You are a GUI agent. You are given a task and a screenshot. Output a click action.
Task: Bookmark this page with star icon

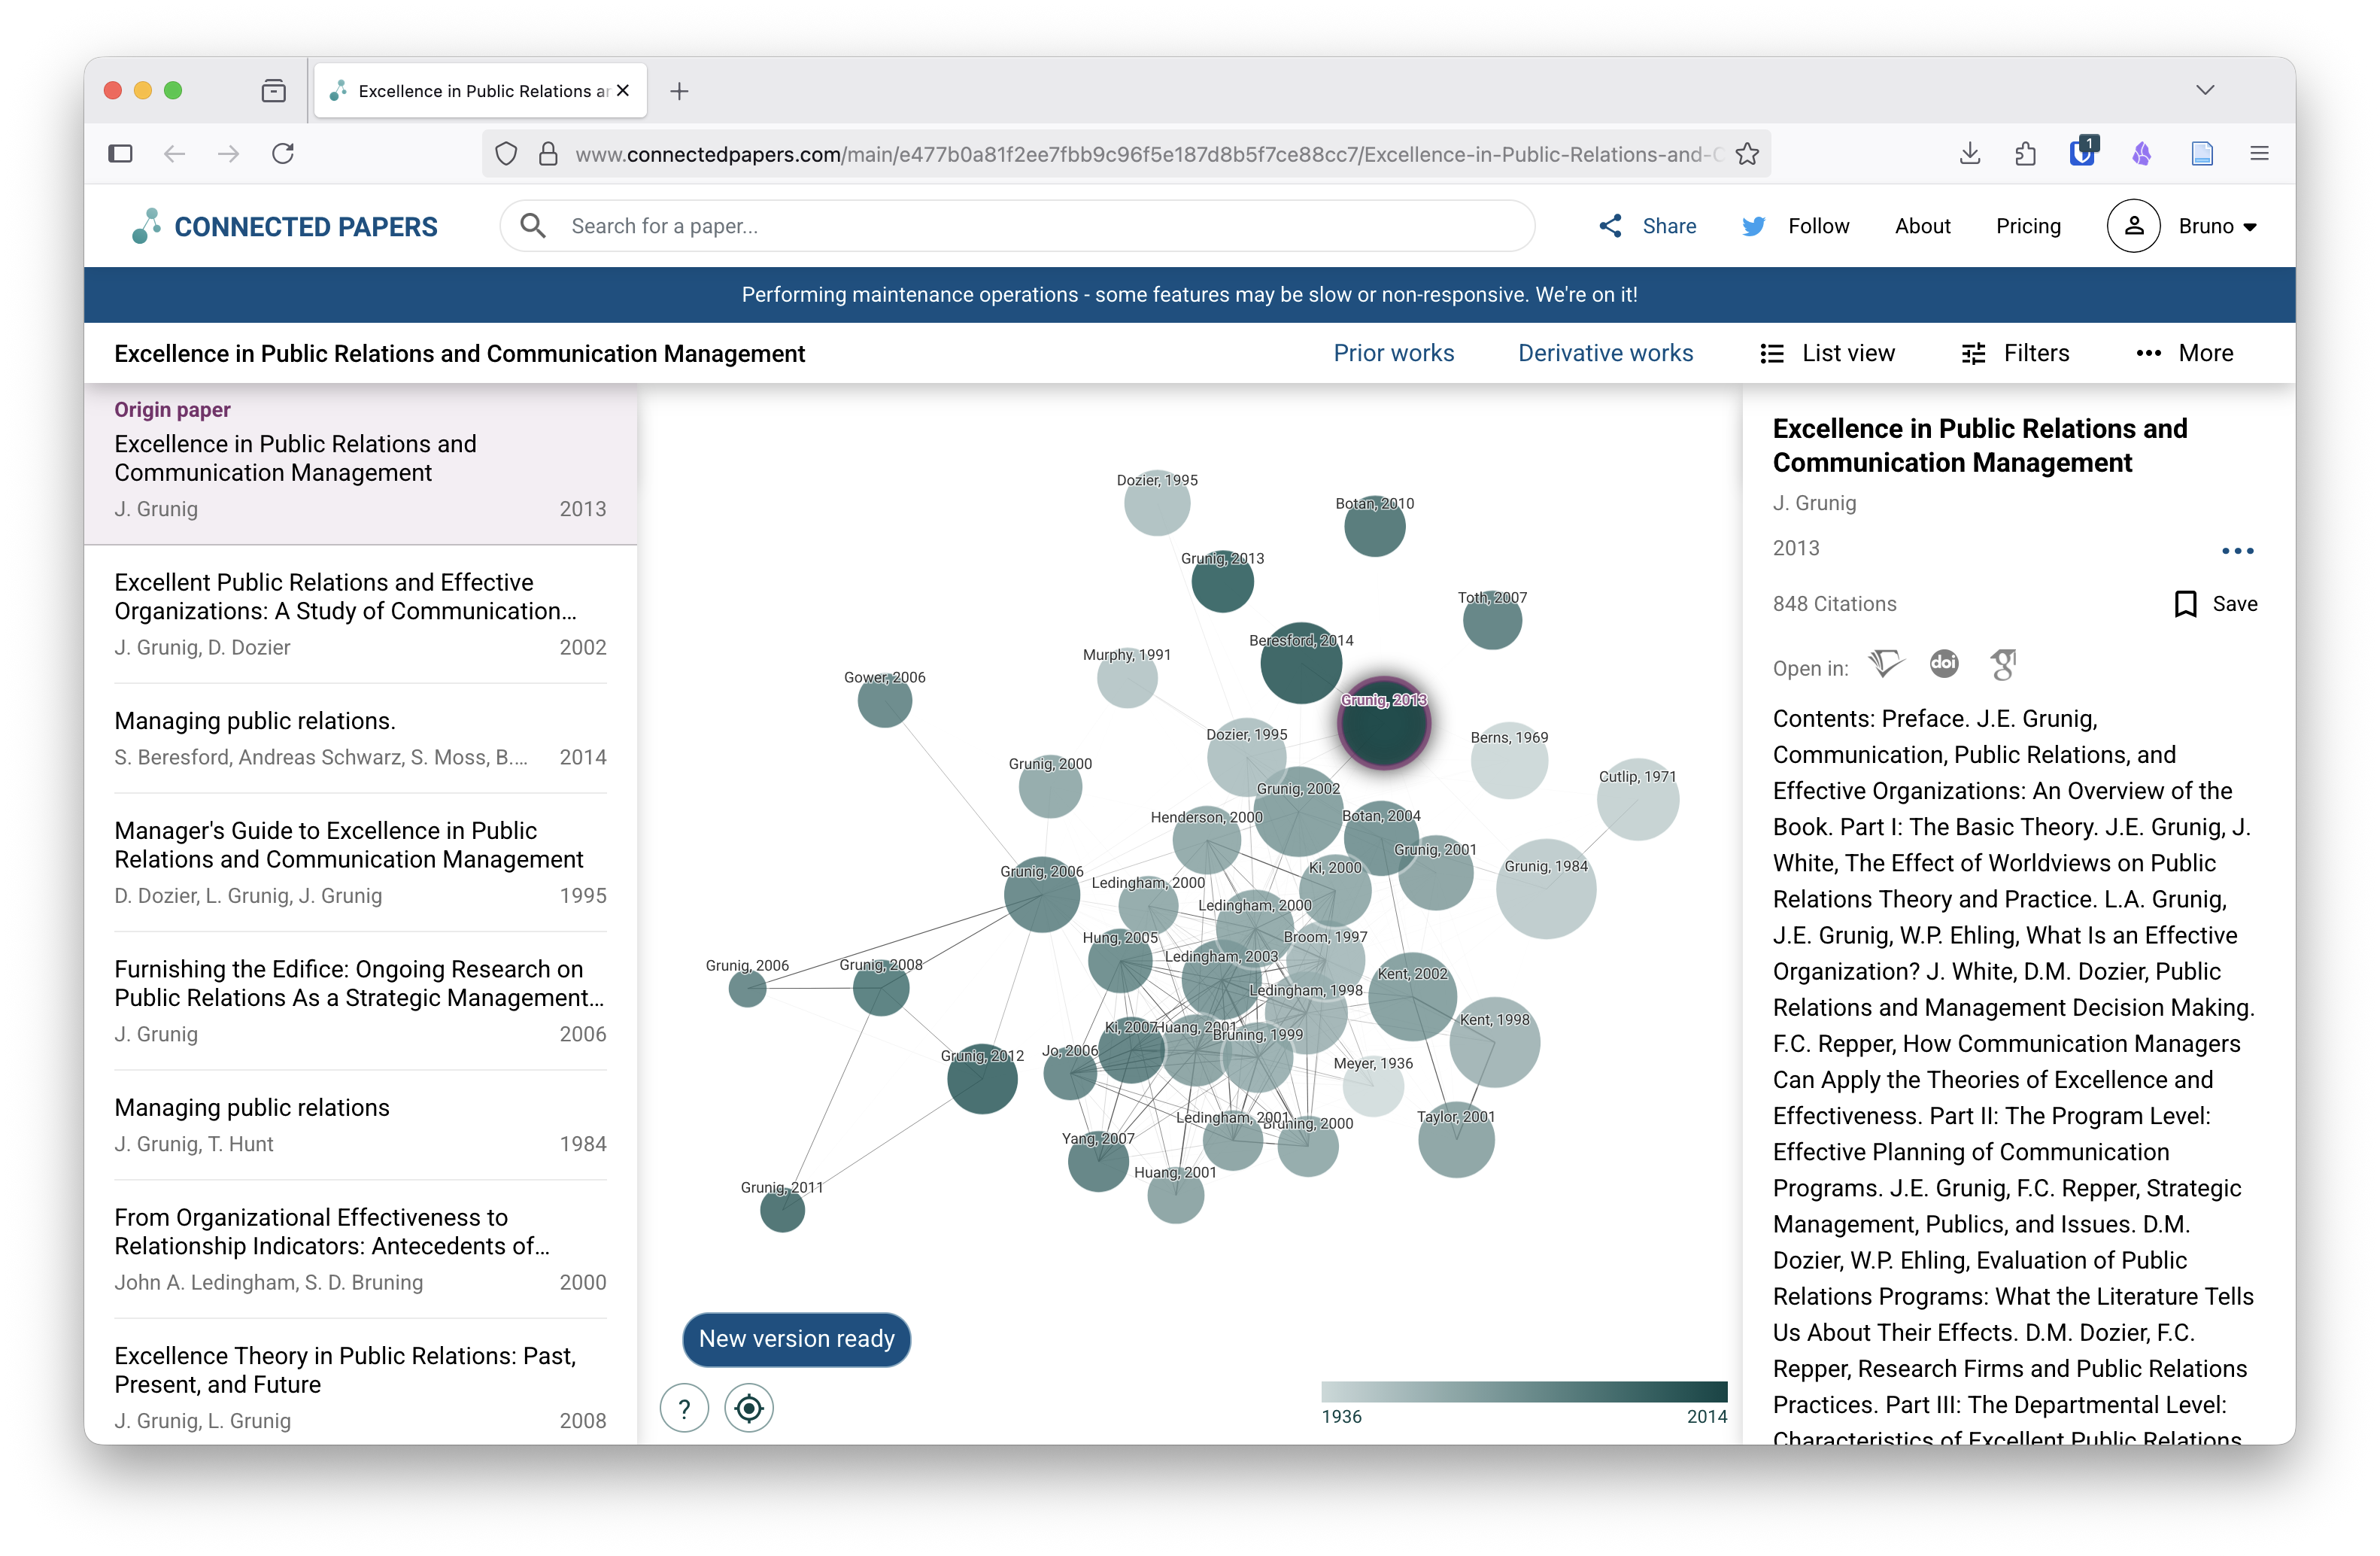click(x=1747, y=154)
